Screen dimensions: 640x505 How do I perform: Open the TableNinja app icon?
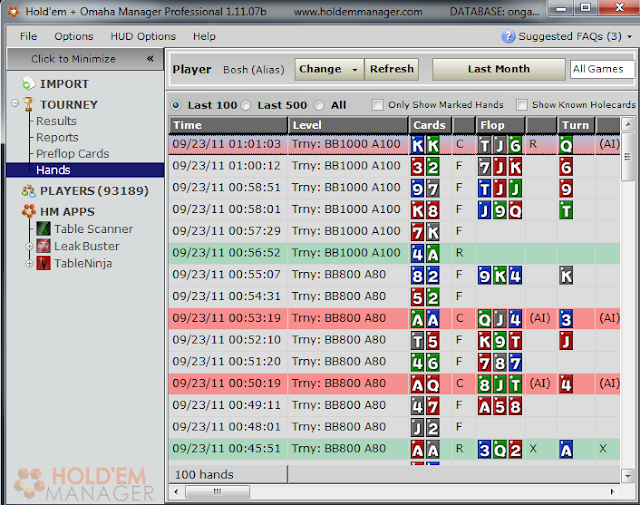[43, 263]
